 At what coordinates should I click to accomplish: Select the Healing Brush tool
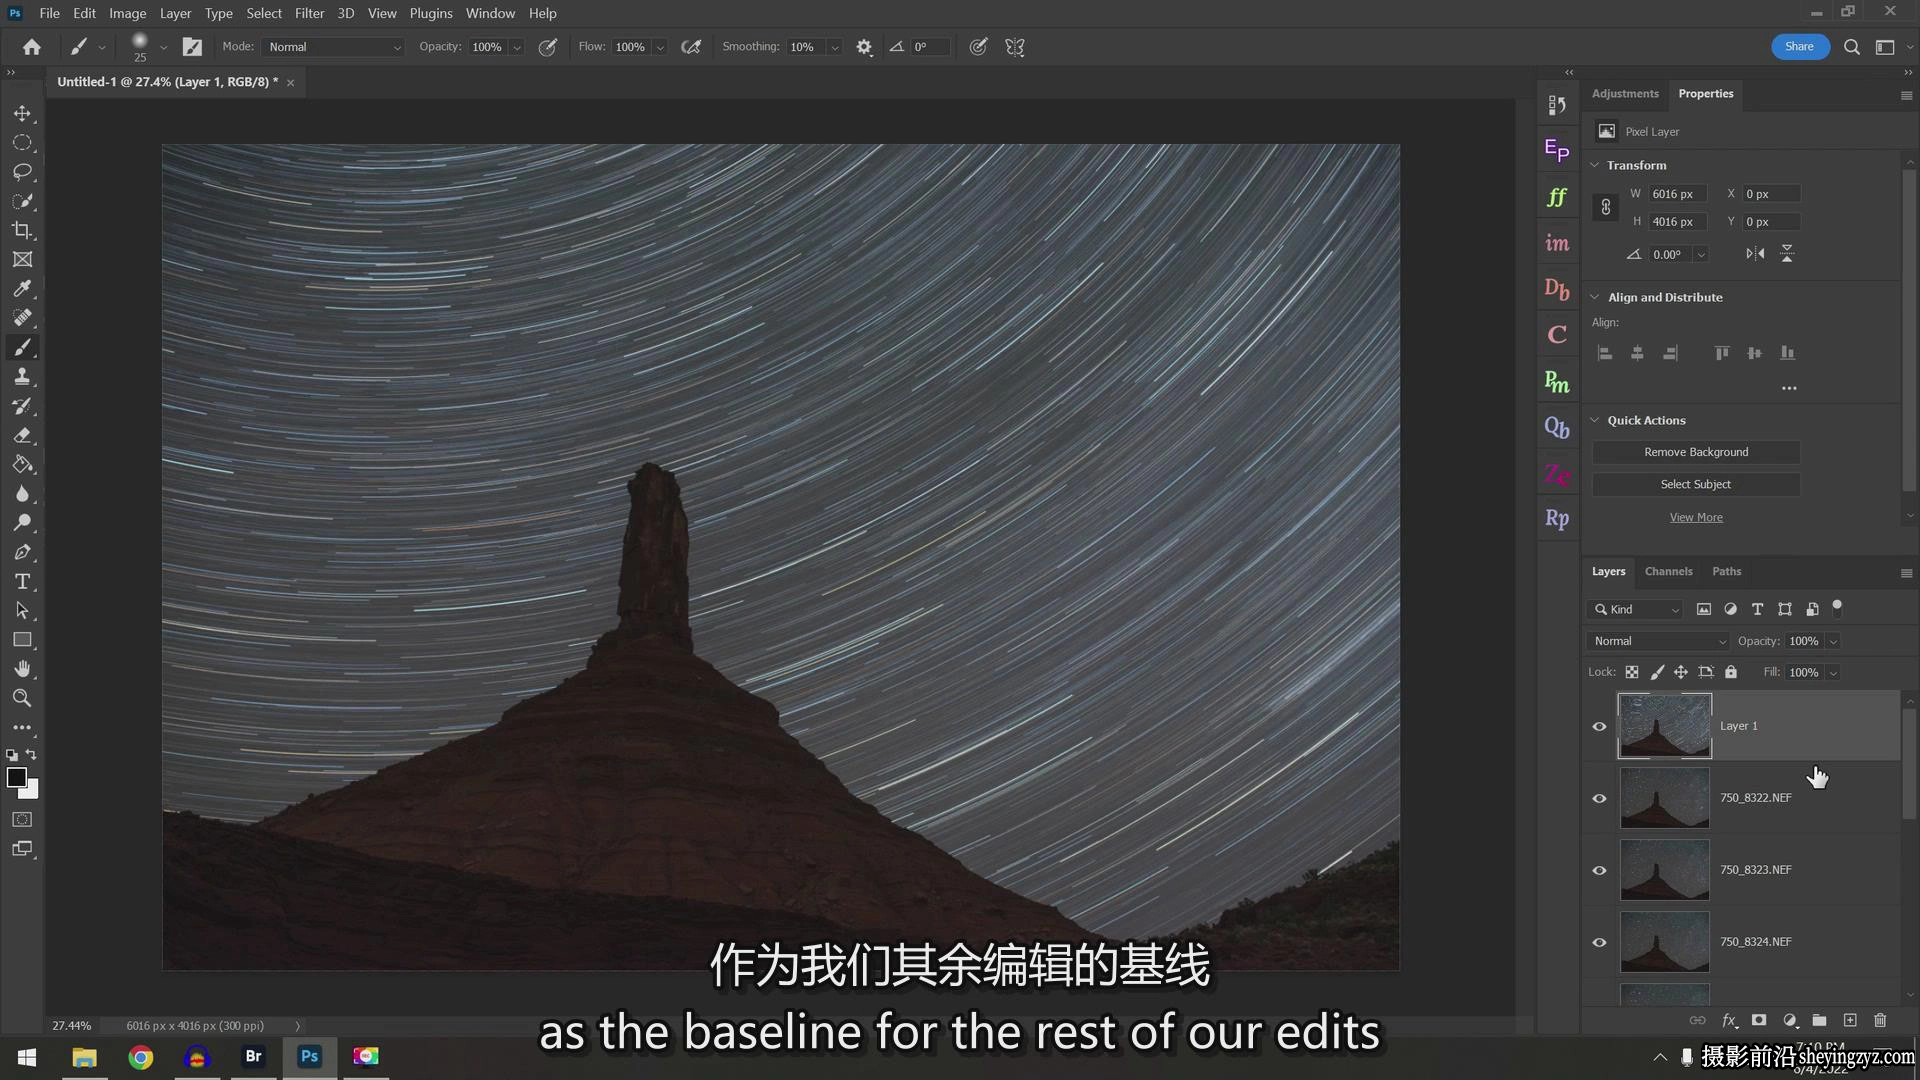pyautogui.click(x=22, y=318)
